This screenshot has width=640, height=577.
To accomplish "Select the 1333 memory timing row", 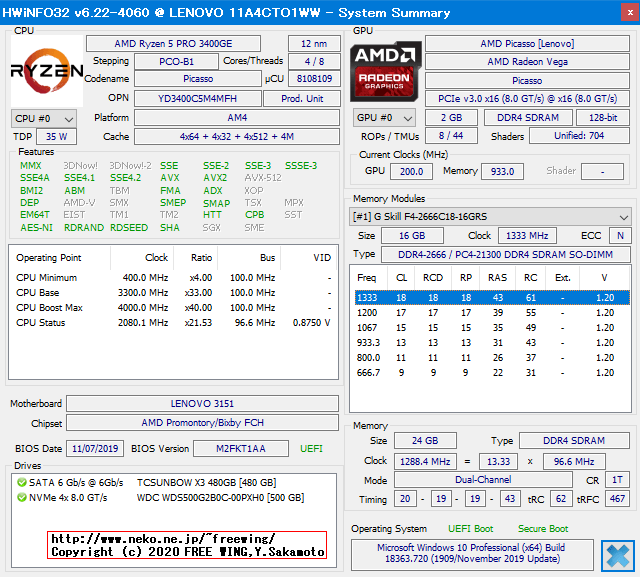I will coord(491,297).
